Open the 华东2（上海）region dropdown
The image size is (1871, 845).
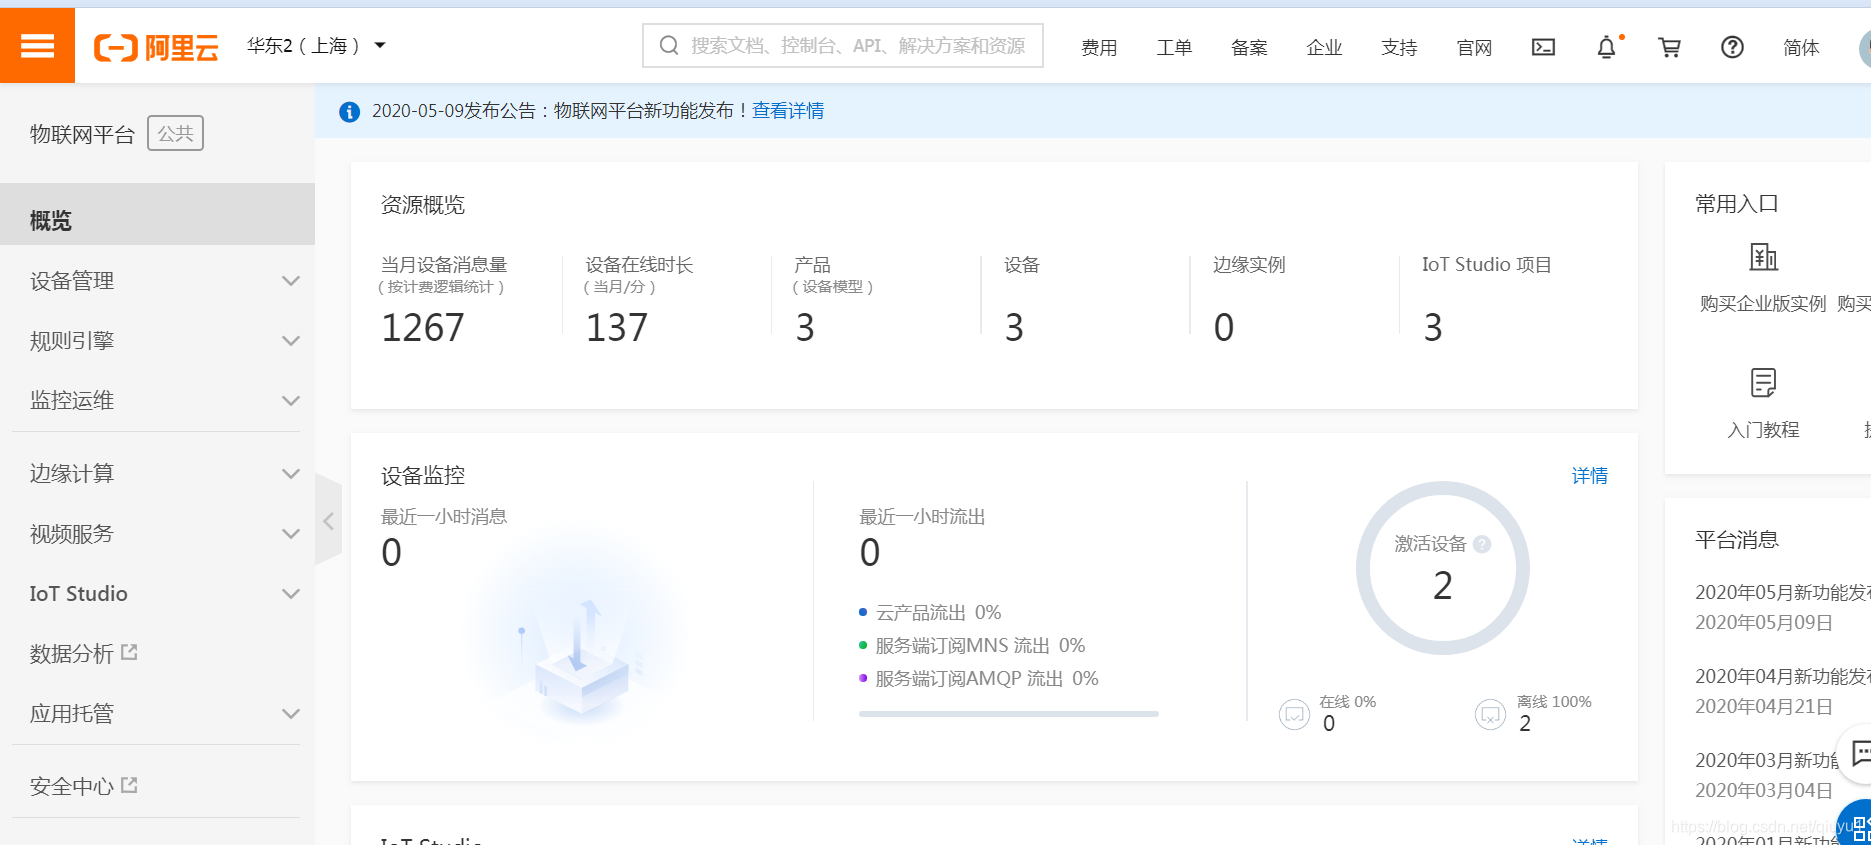coord(316,46)
